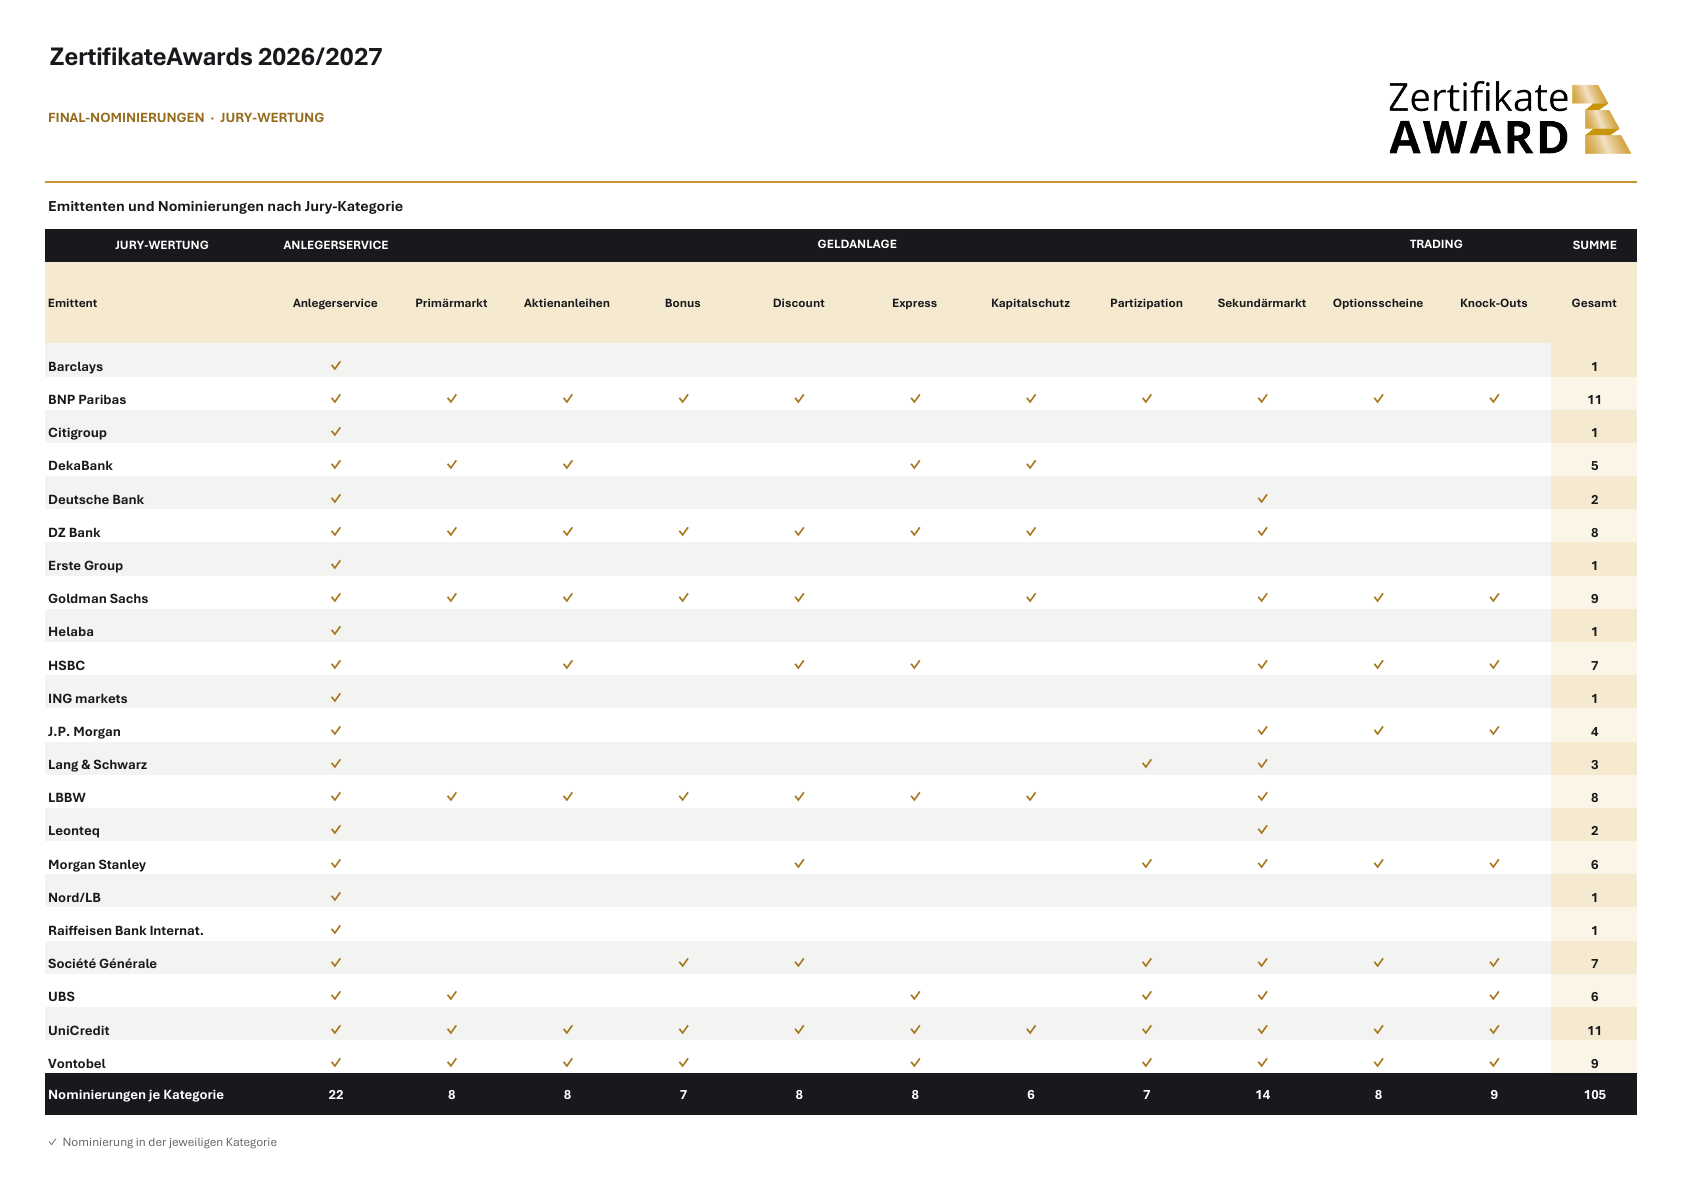Screen dimensions: 1684x1191
Task: Click DZ Bank's Sekundärmarkt checkmark
Action: click(x=1263, y=532)
